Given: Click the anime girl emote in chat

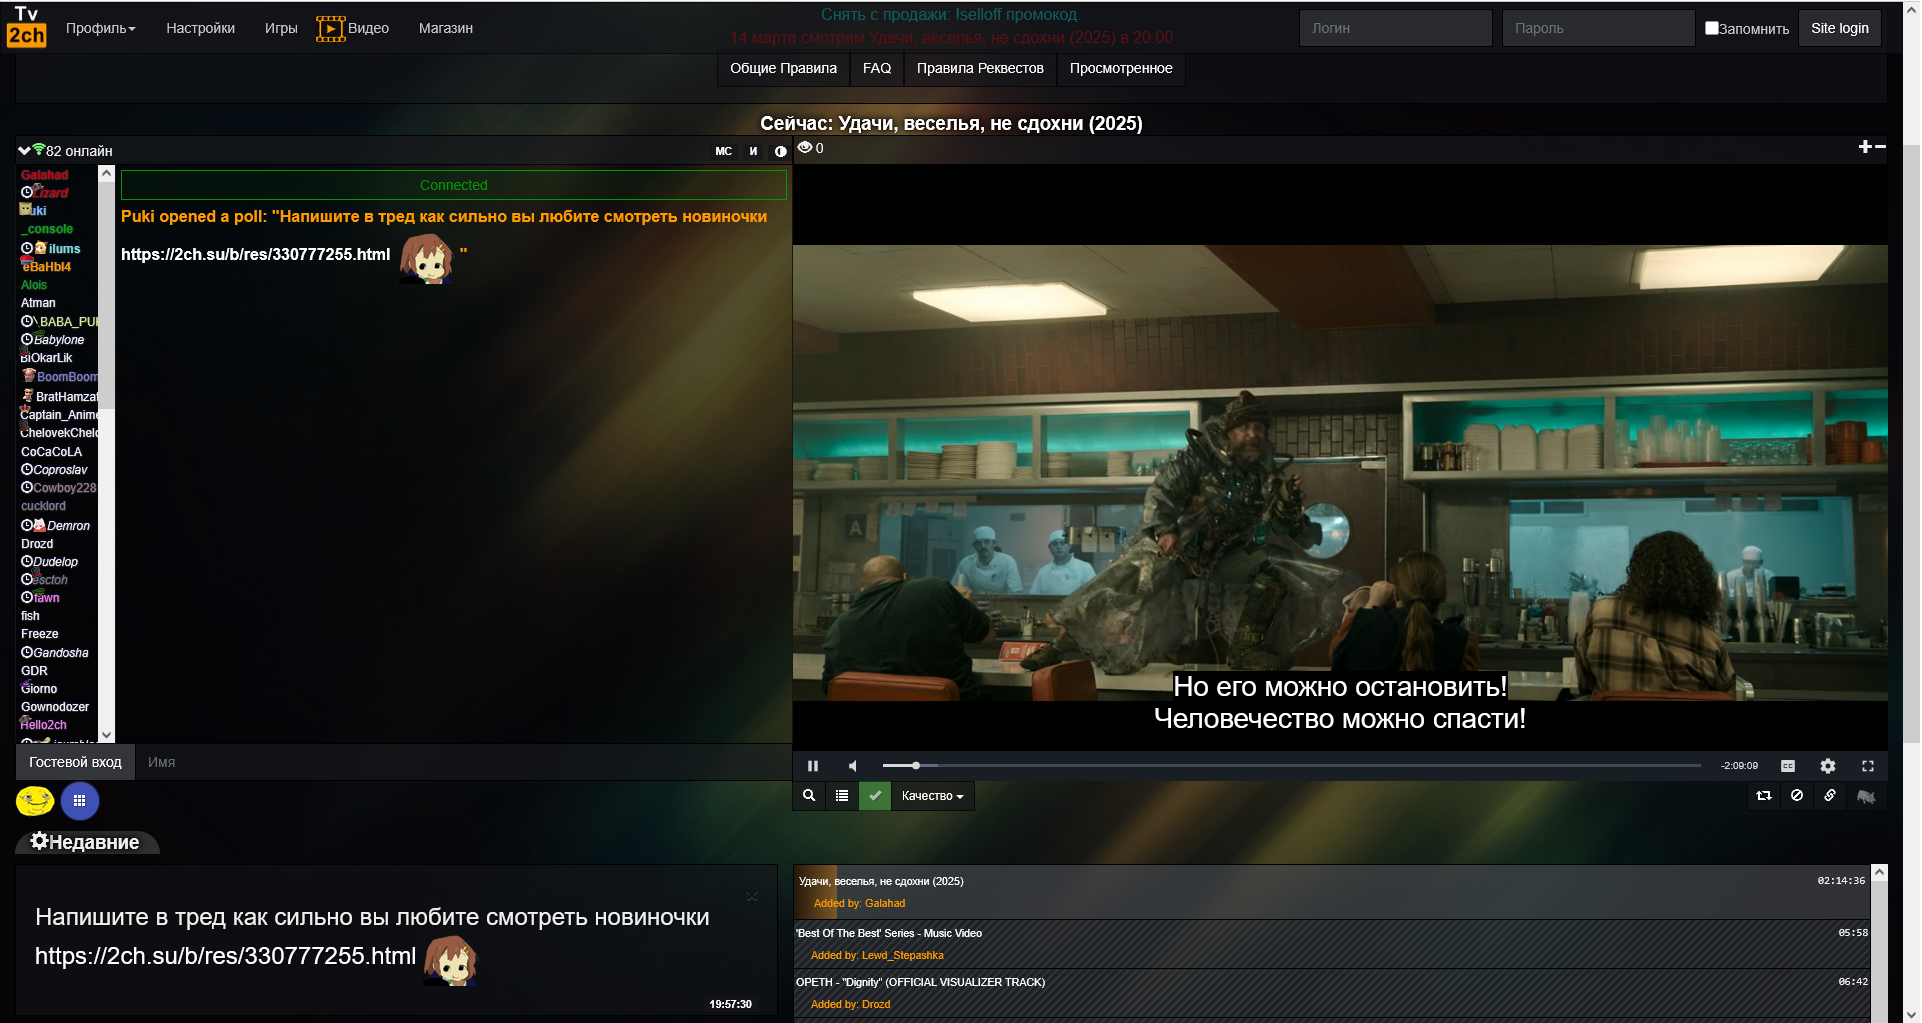Looking at the screenshot, I should click(x=427, y=259).
